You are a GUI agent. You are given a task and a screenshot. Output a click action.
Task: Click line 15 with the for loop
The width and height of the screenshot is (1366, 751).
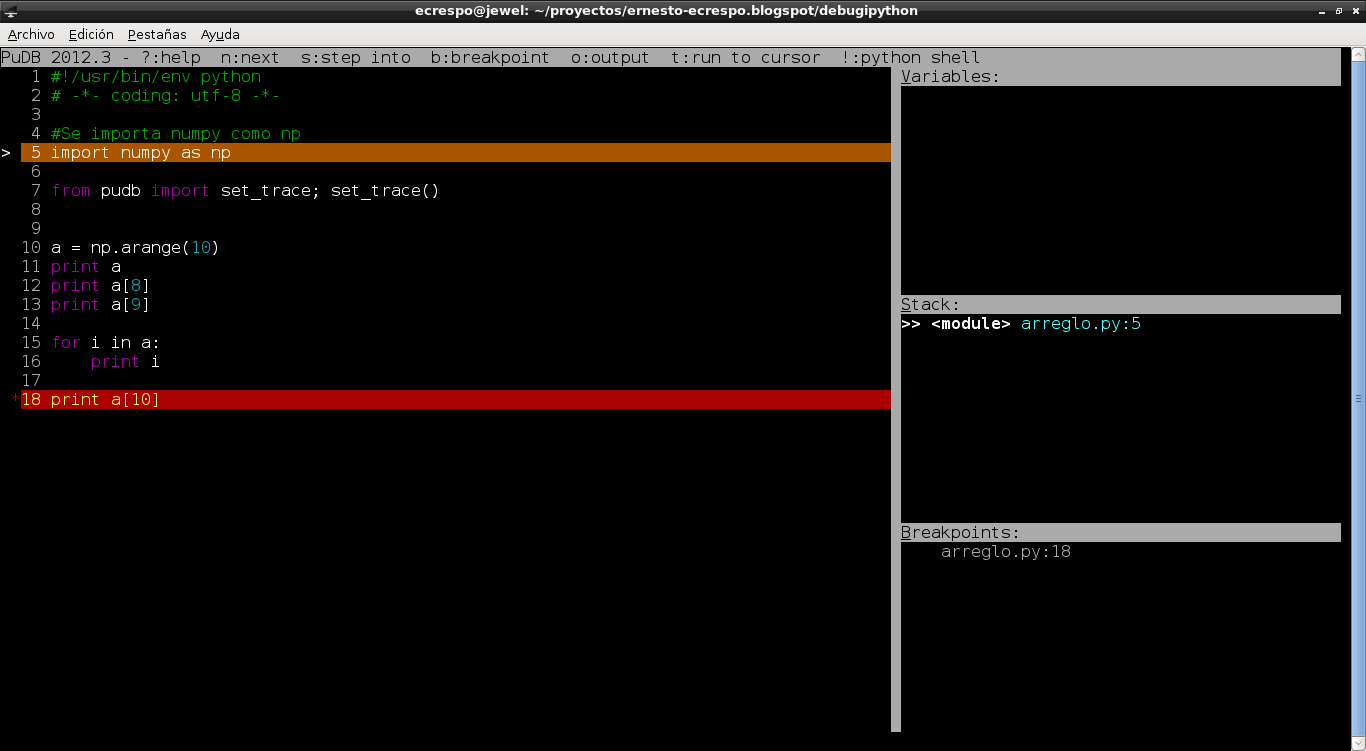coord(105,343)
